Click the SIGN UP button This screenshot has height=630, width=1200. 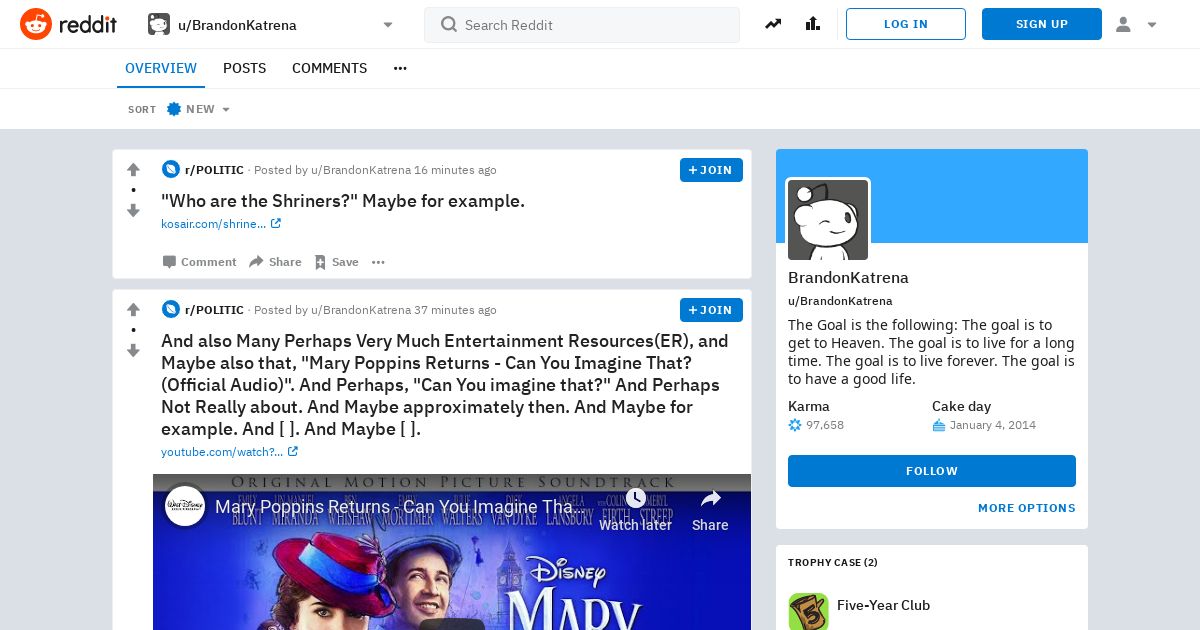[x=1042, y=24]
